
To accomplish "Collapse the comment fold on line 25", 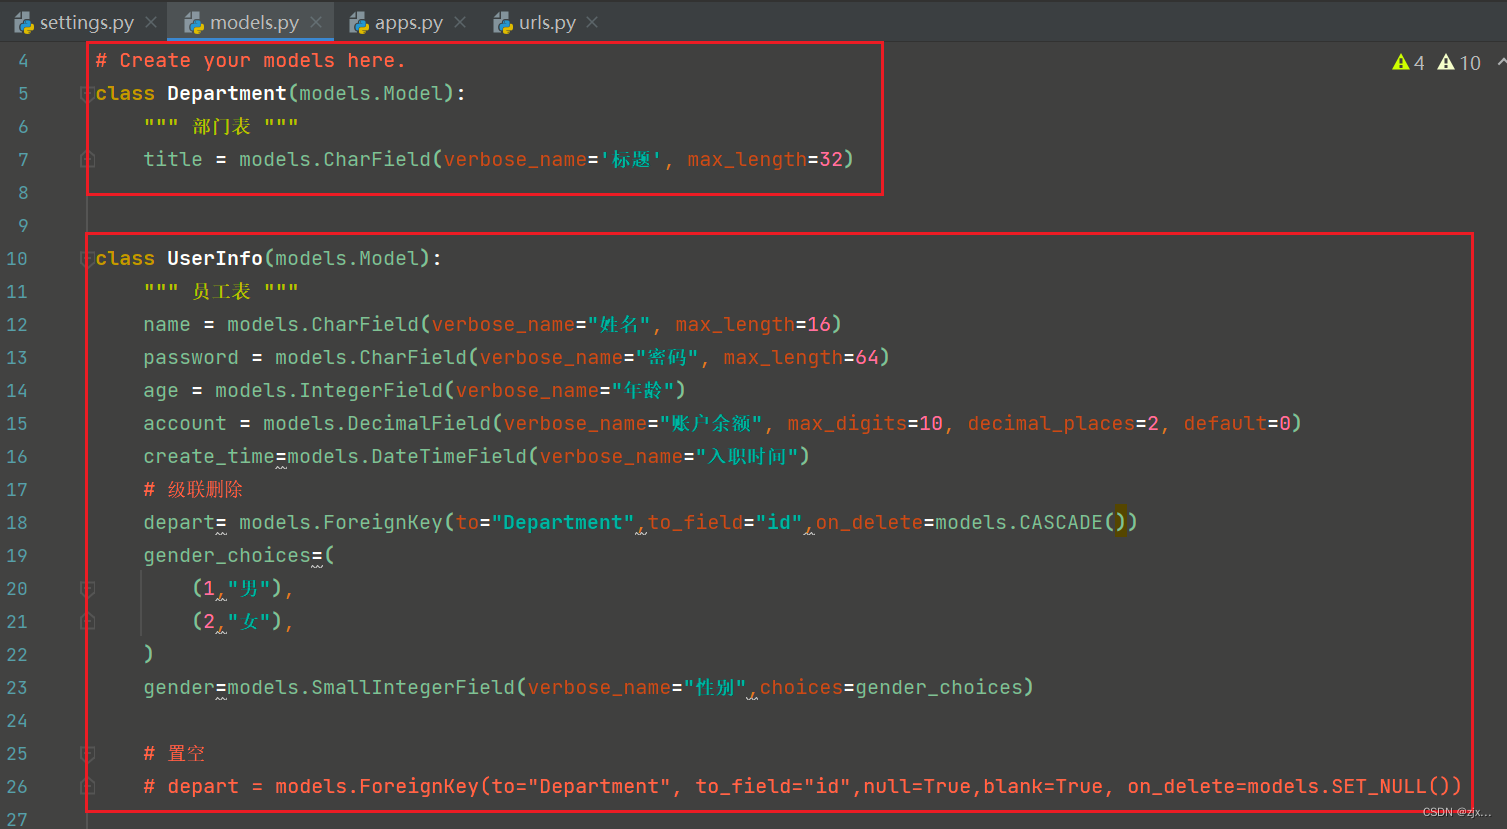I will (x=87, y=754).
